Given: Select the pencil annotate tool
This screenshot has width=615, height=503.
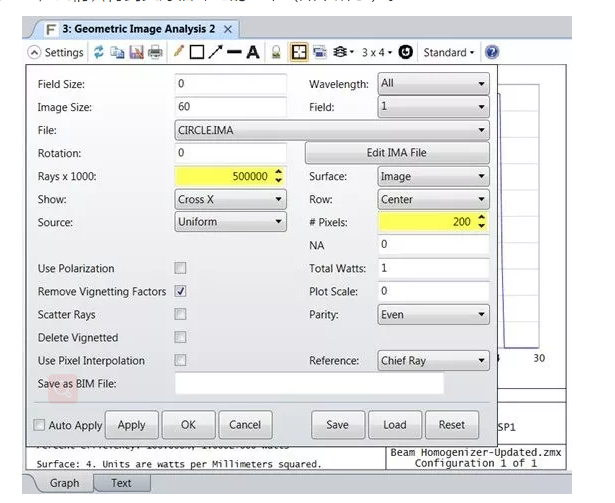Looking at the screenshot, I should 179,51.
